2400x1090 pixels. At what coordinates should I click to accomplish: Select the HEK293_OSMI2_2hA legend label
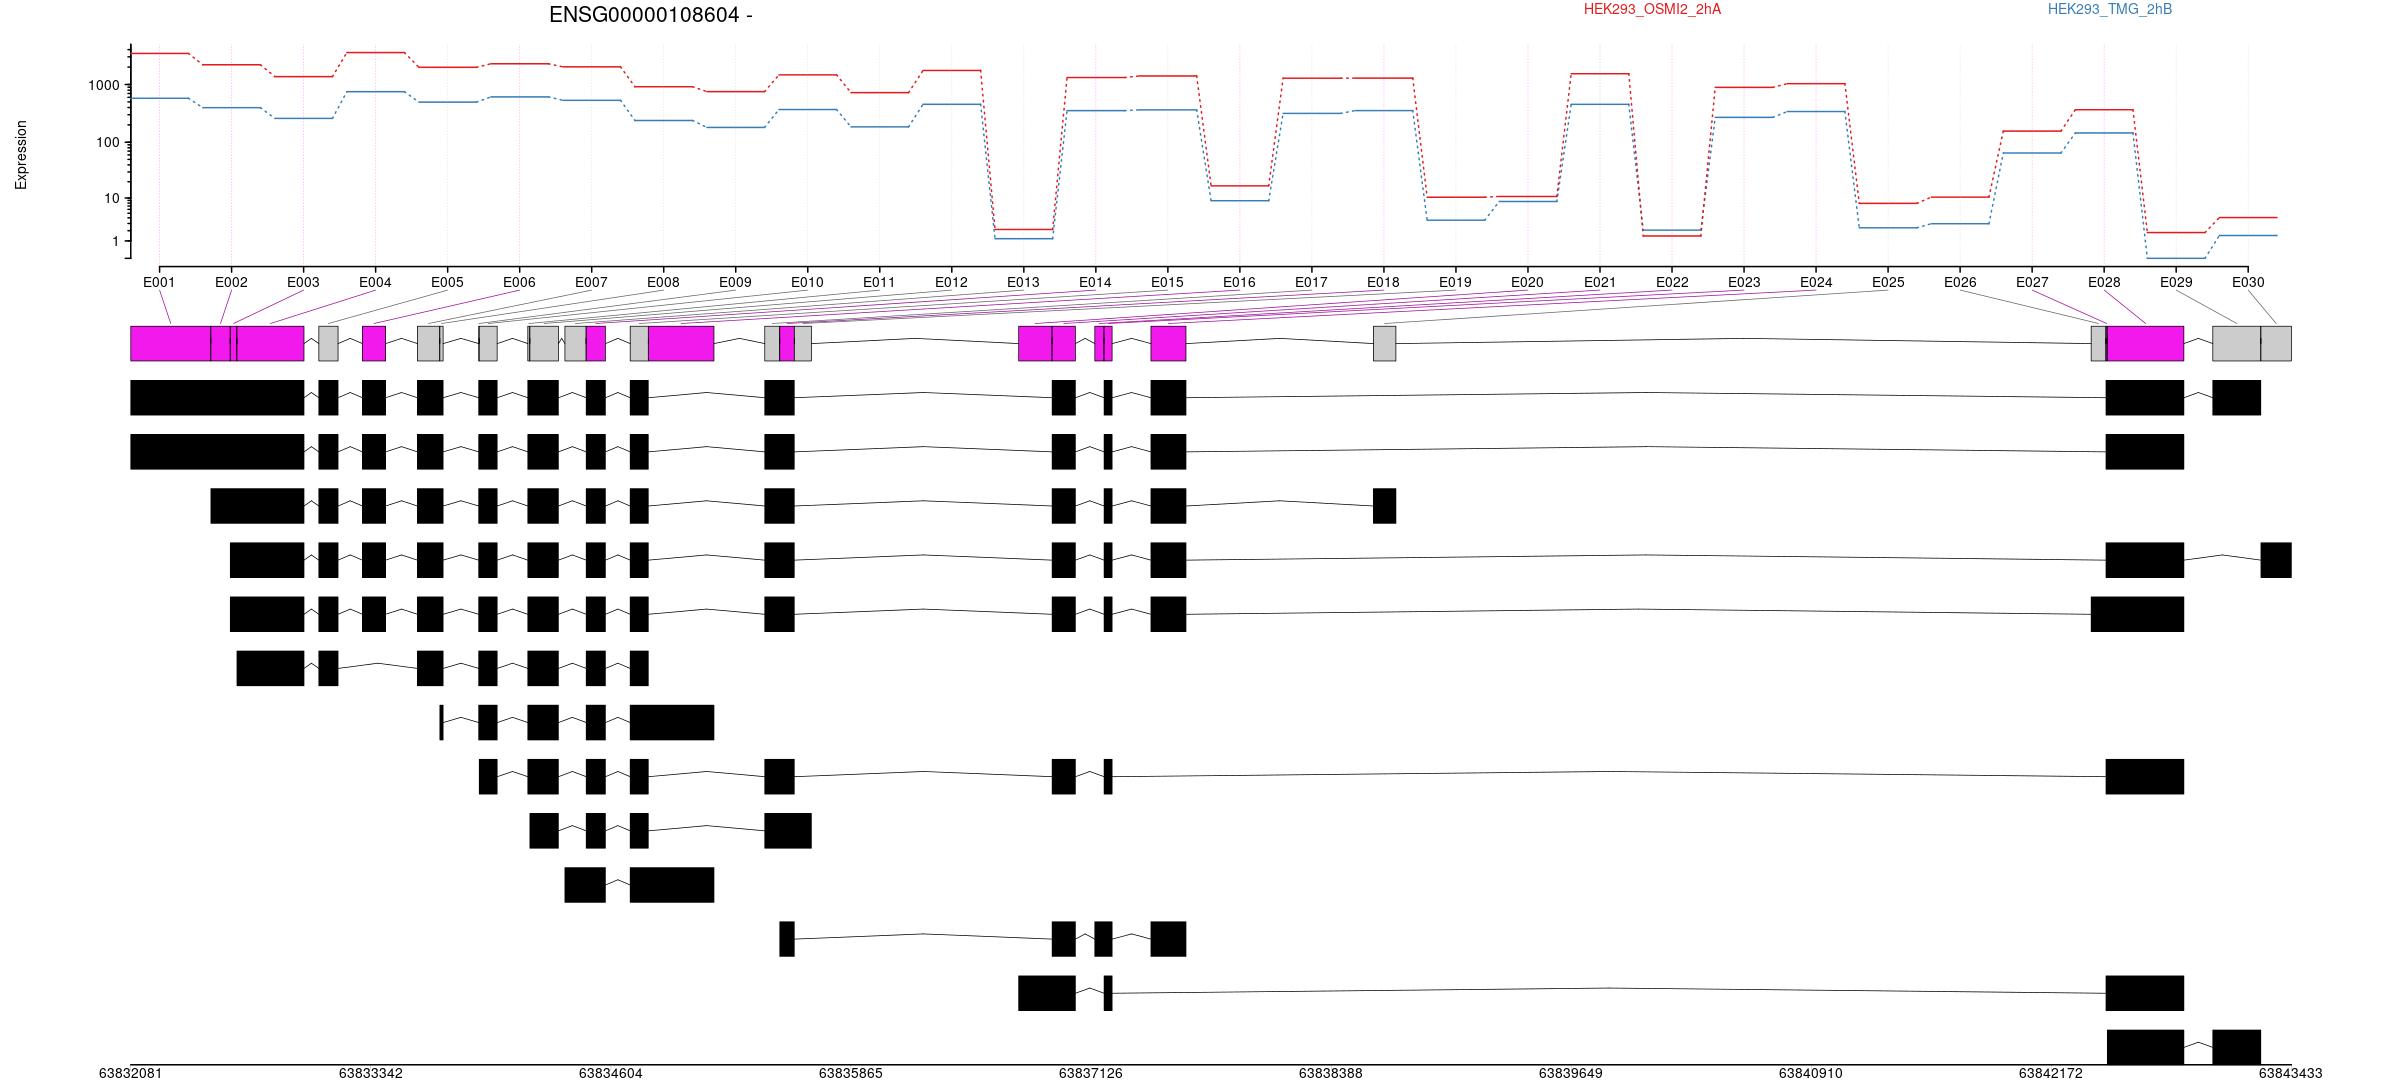pyautogui.click(x=1652, y=9)
